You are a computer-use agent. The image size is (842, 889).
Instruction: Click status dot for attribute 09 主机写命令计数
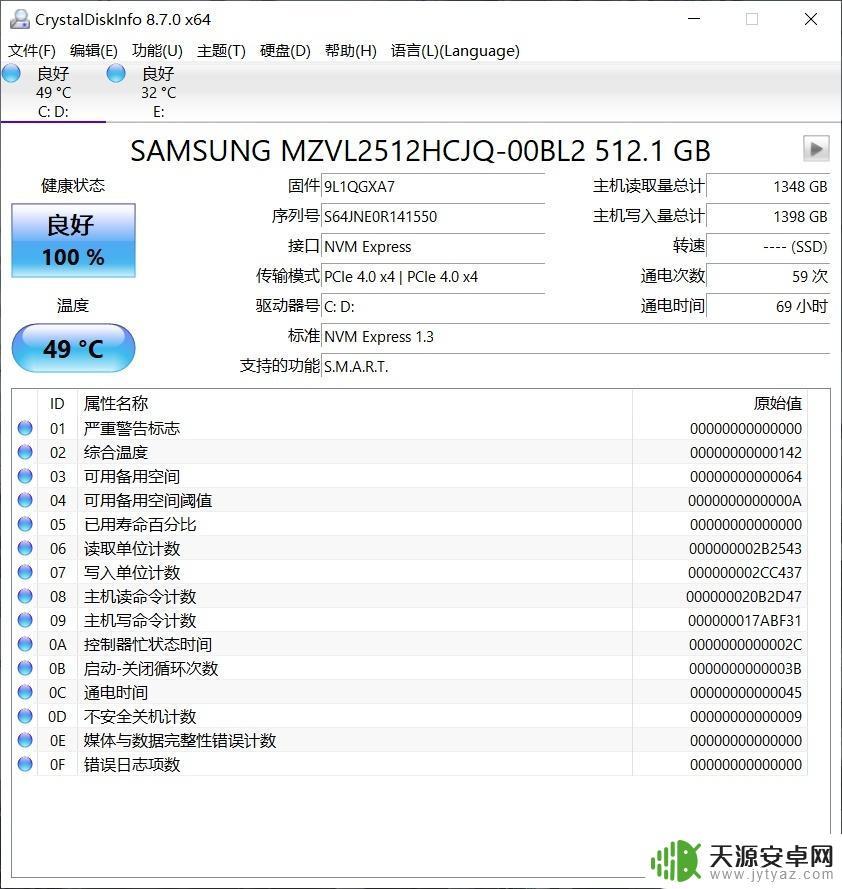tap(25, 620)
